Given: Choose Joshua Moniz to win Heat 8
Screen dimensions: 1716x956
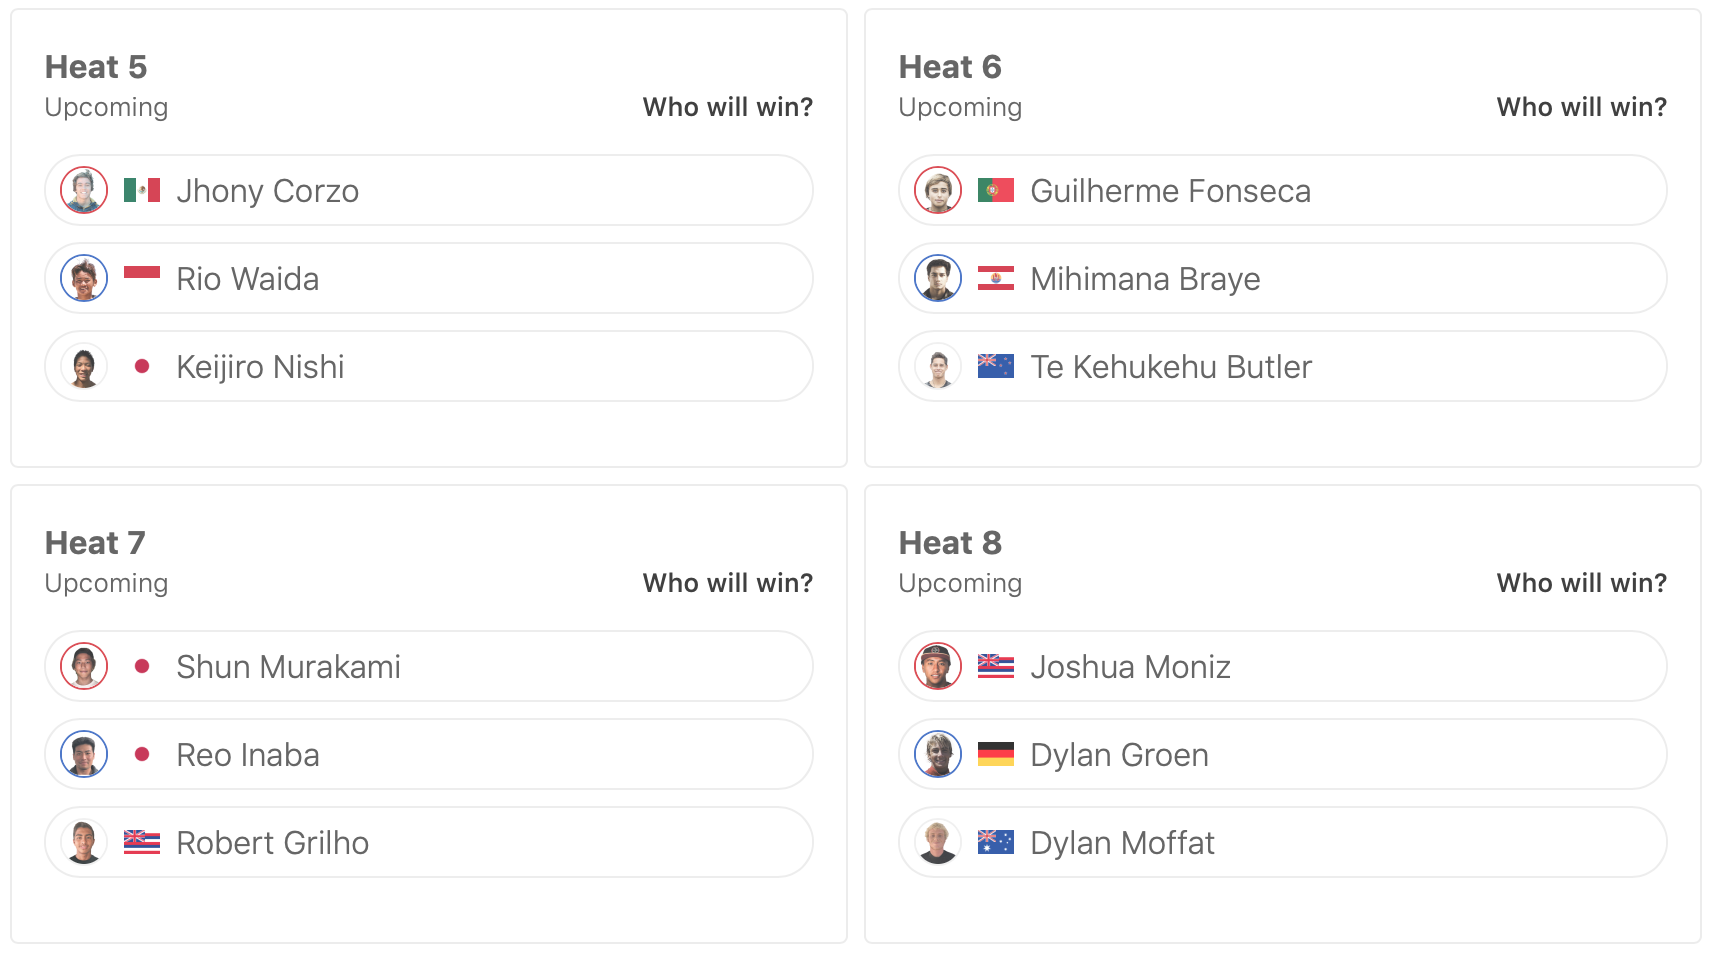Looking at the screenshot, I should [1282, 666].
